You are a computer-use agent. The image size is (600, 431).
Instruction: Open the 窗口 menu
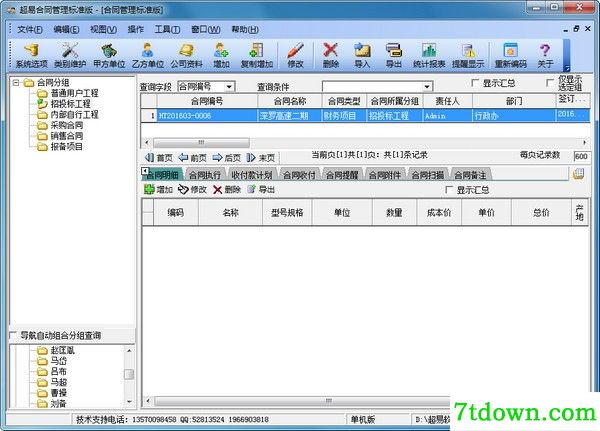[205, 29]
